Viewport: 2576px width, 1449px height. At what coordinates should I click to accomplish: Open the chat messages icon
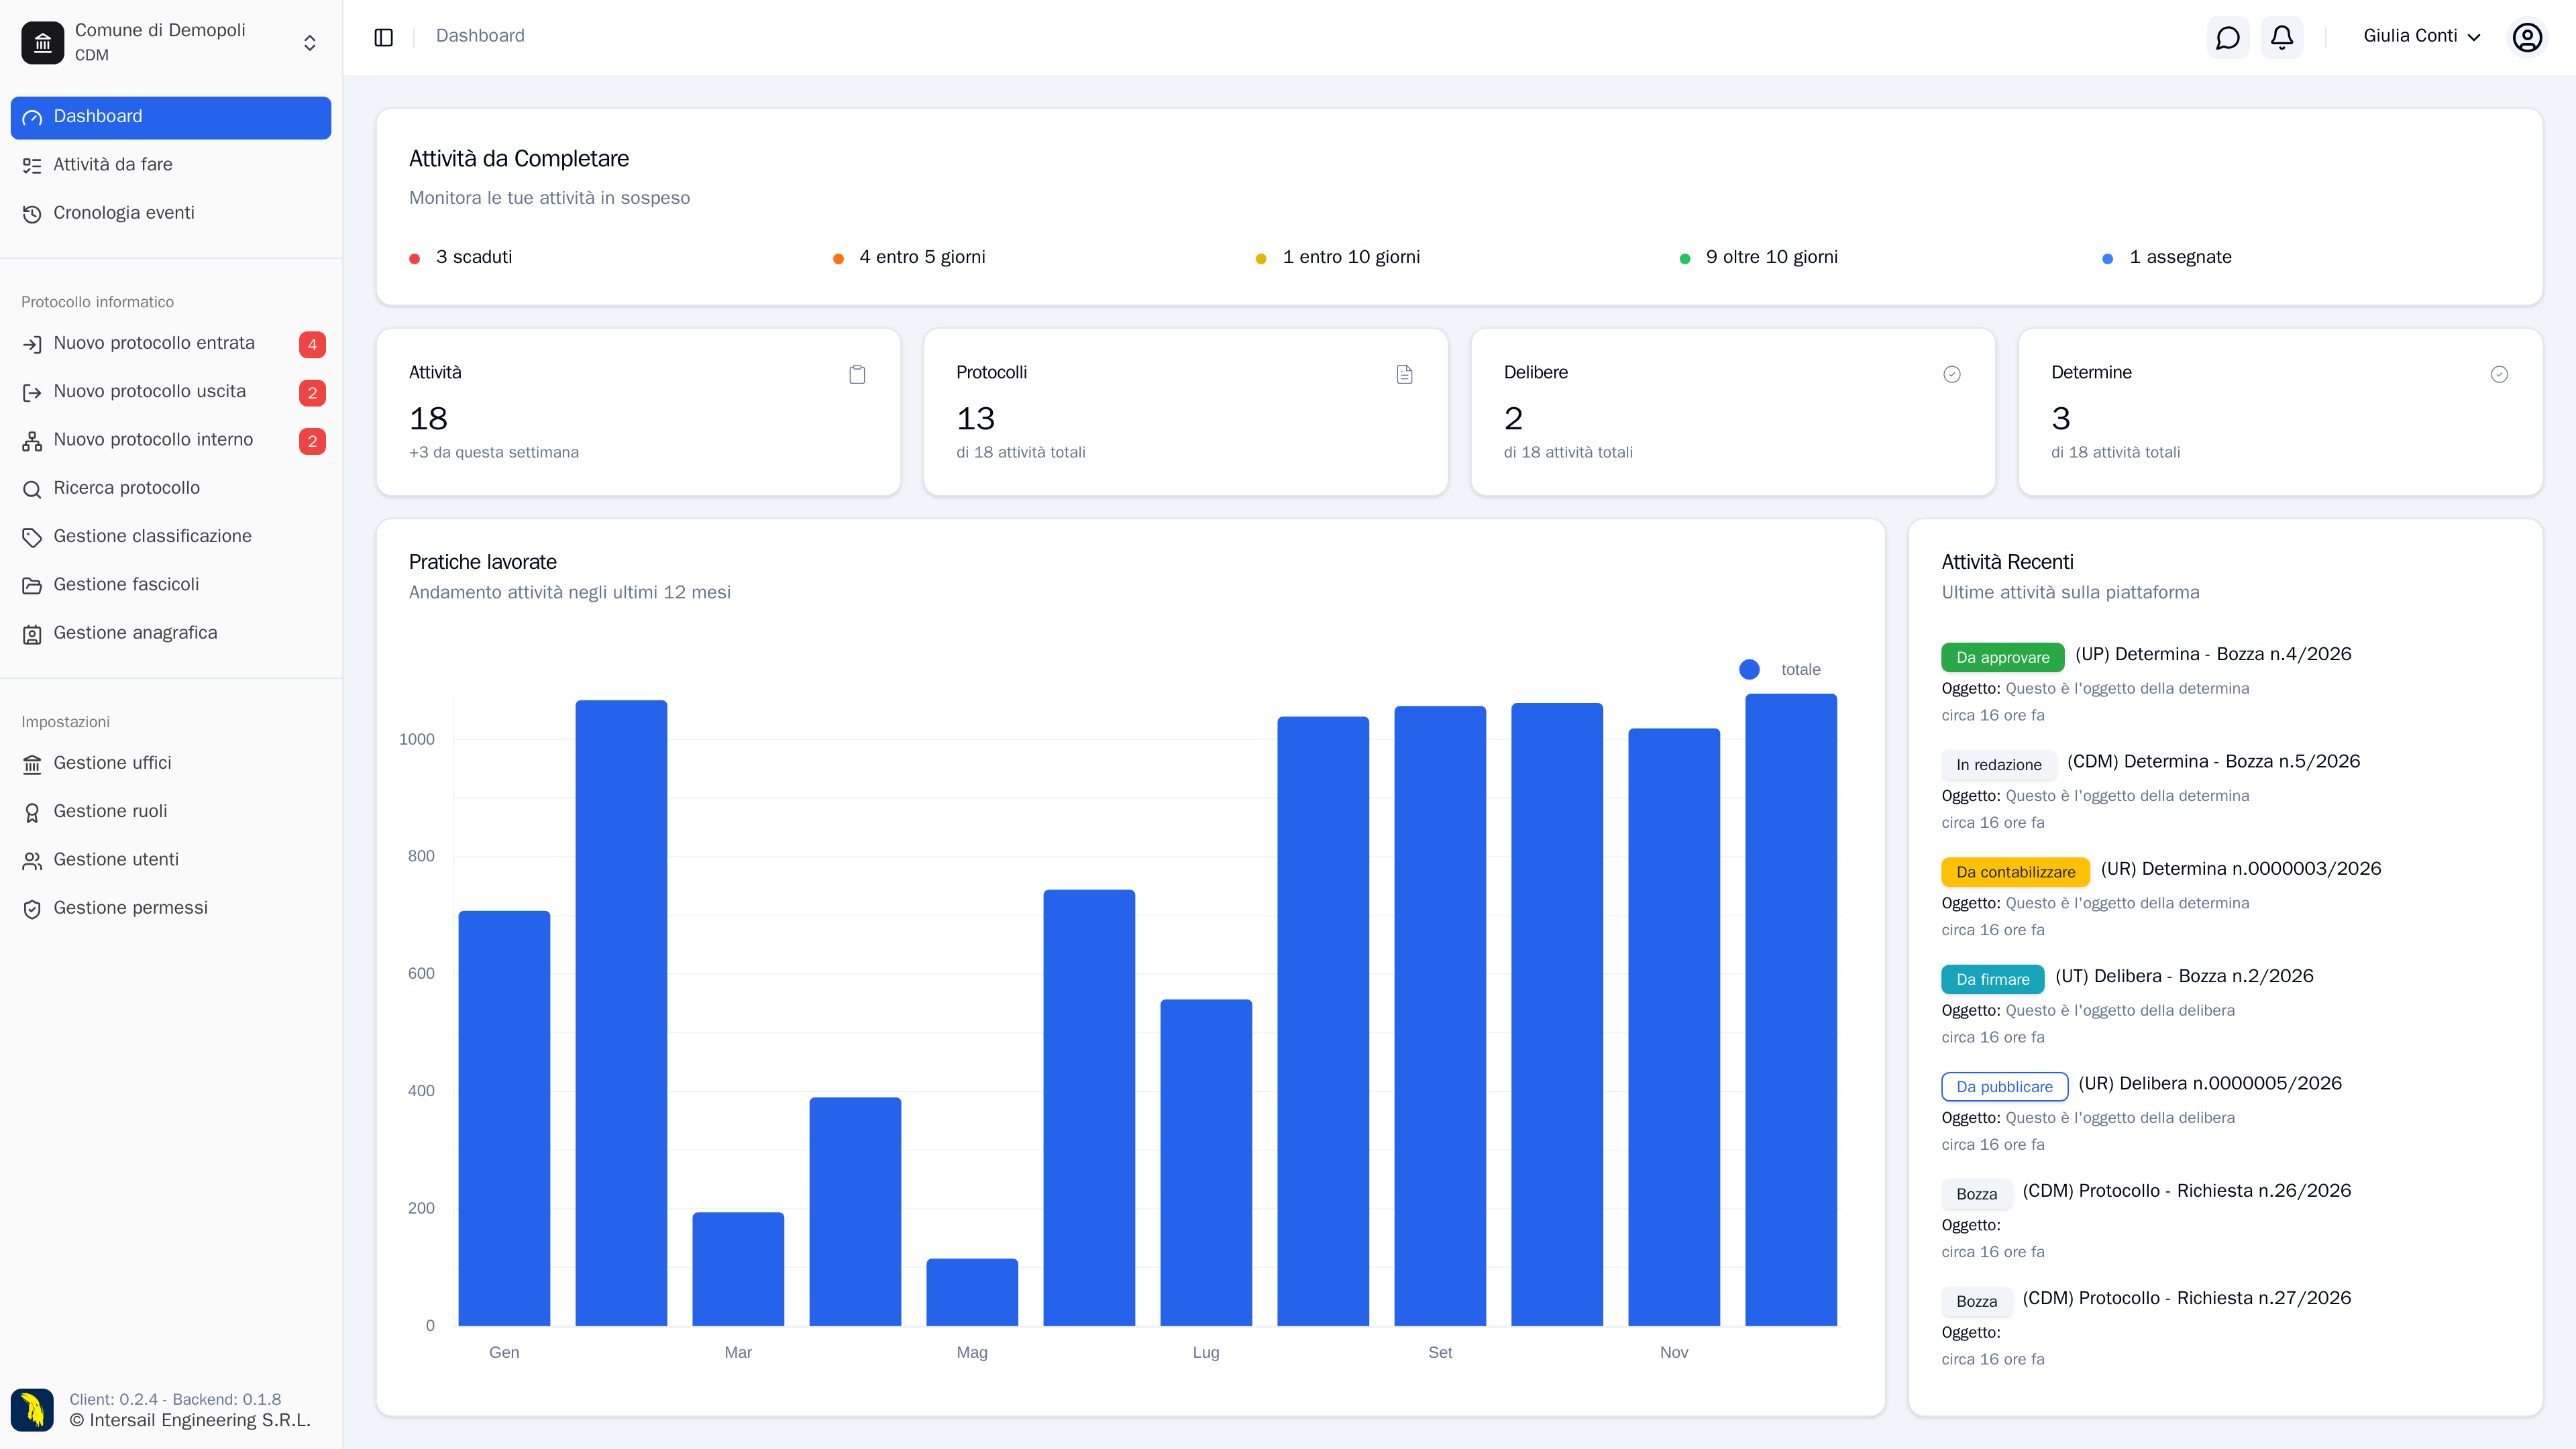(x=2228, y=37)
